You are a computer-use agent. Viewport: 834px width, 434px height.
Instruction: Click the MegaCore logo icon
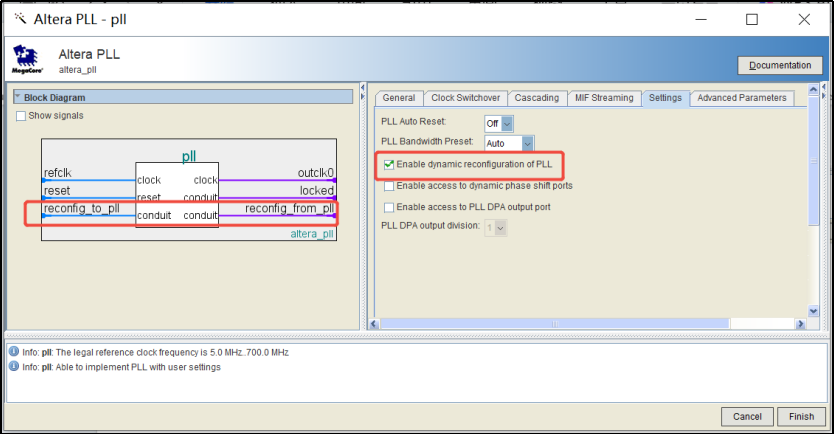coord(26,59)
